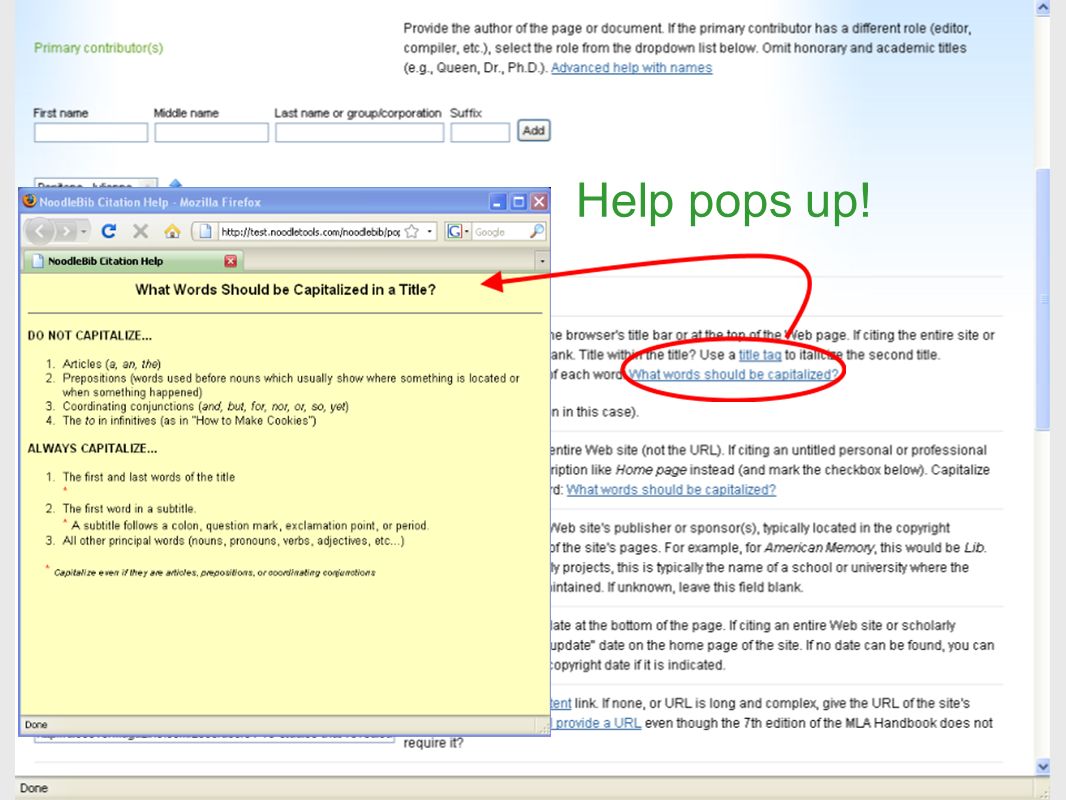
Task: Minimize the Citation Help popup window
Action: (x=498, y=202)
